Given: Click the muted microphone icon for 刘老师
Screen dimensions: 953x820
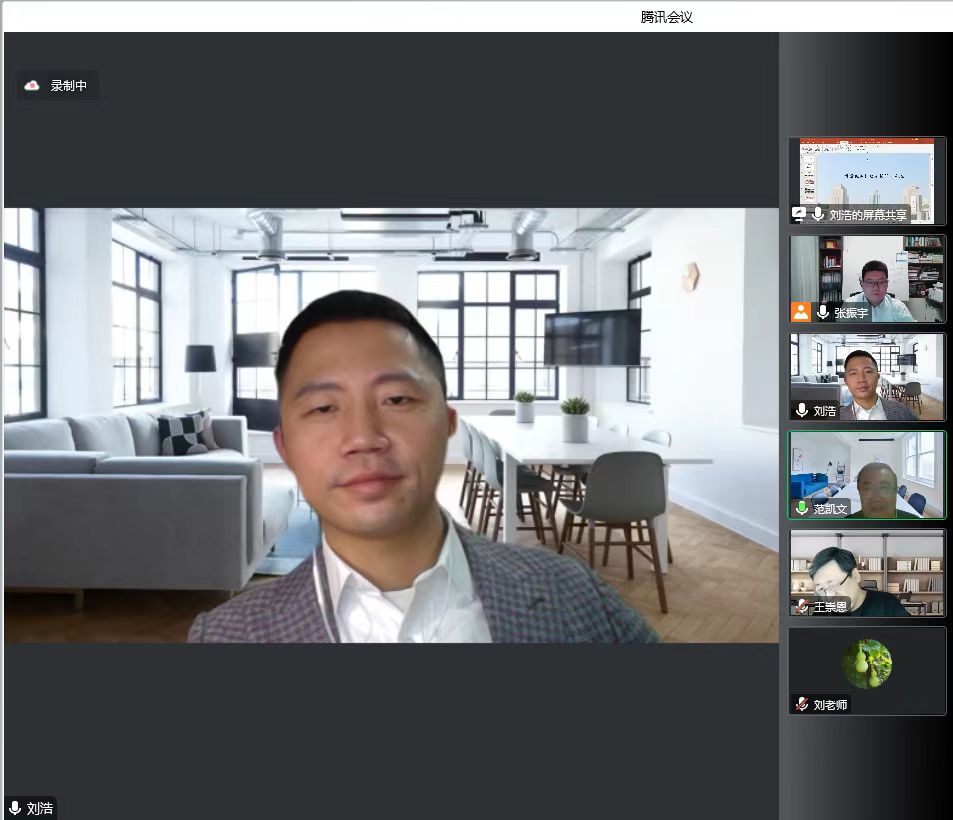Looking at the screenshot, I should [x=801, y=704].
